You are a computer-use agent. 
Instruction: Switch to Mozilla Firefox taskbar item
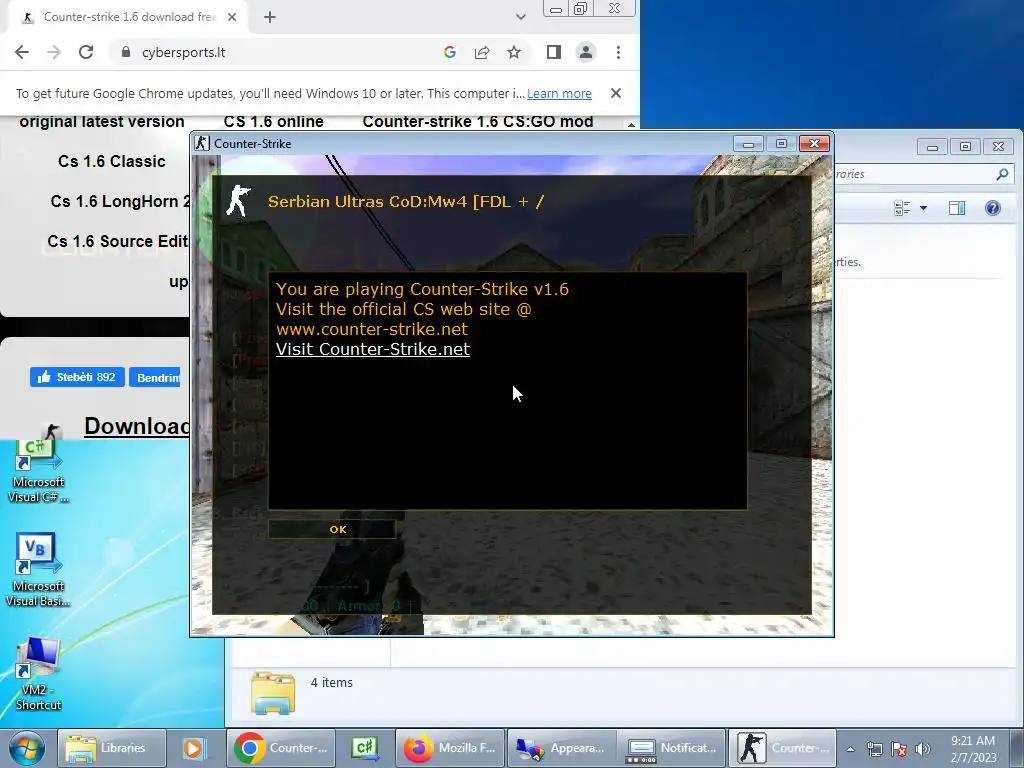[x=450, y=748]
